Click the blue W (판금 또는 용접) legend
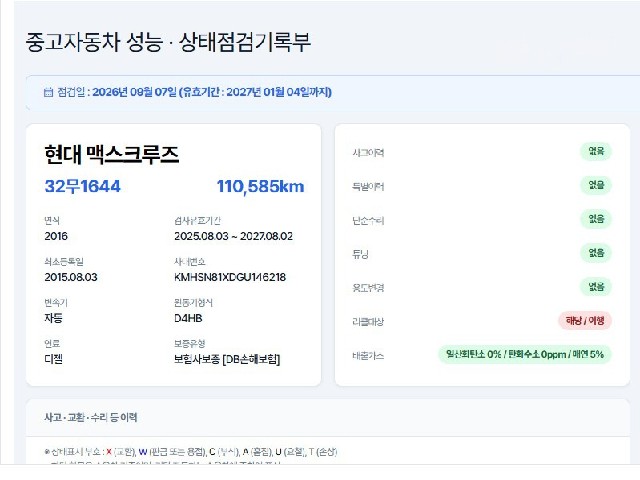The width and height of the screenshot is (640, 480). tap(172, 452)
